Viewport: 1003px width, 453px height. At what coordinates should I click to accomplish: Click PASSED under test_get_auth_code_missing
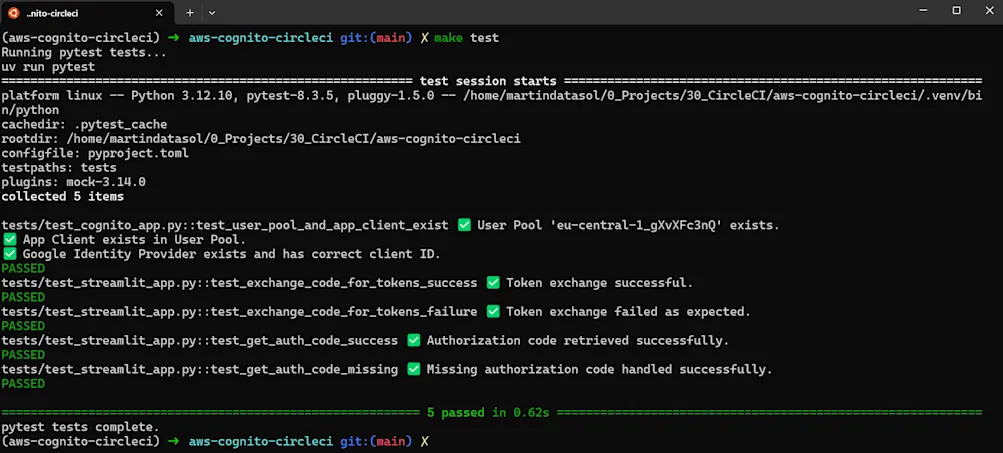pyautogui.click(x=23, y=384)
